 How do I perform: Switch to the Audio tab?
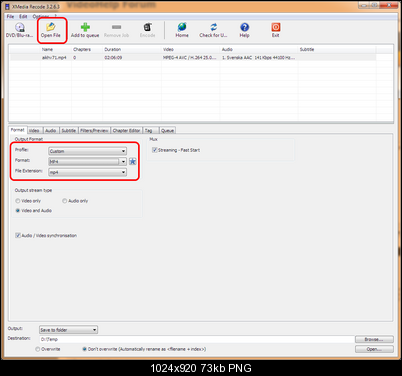pyautogui.click(x=51, y=130)
